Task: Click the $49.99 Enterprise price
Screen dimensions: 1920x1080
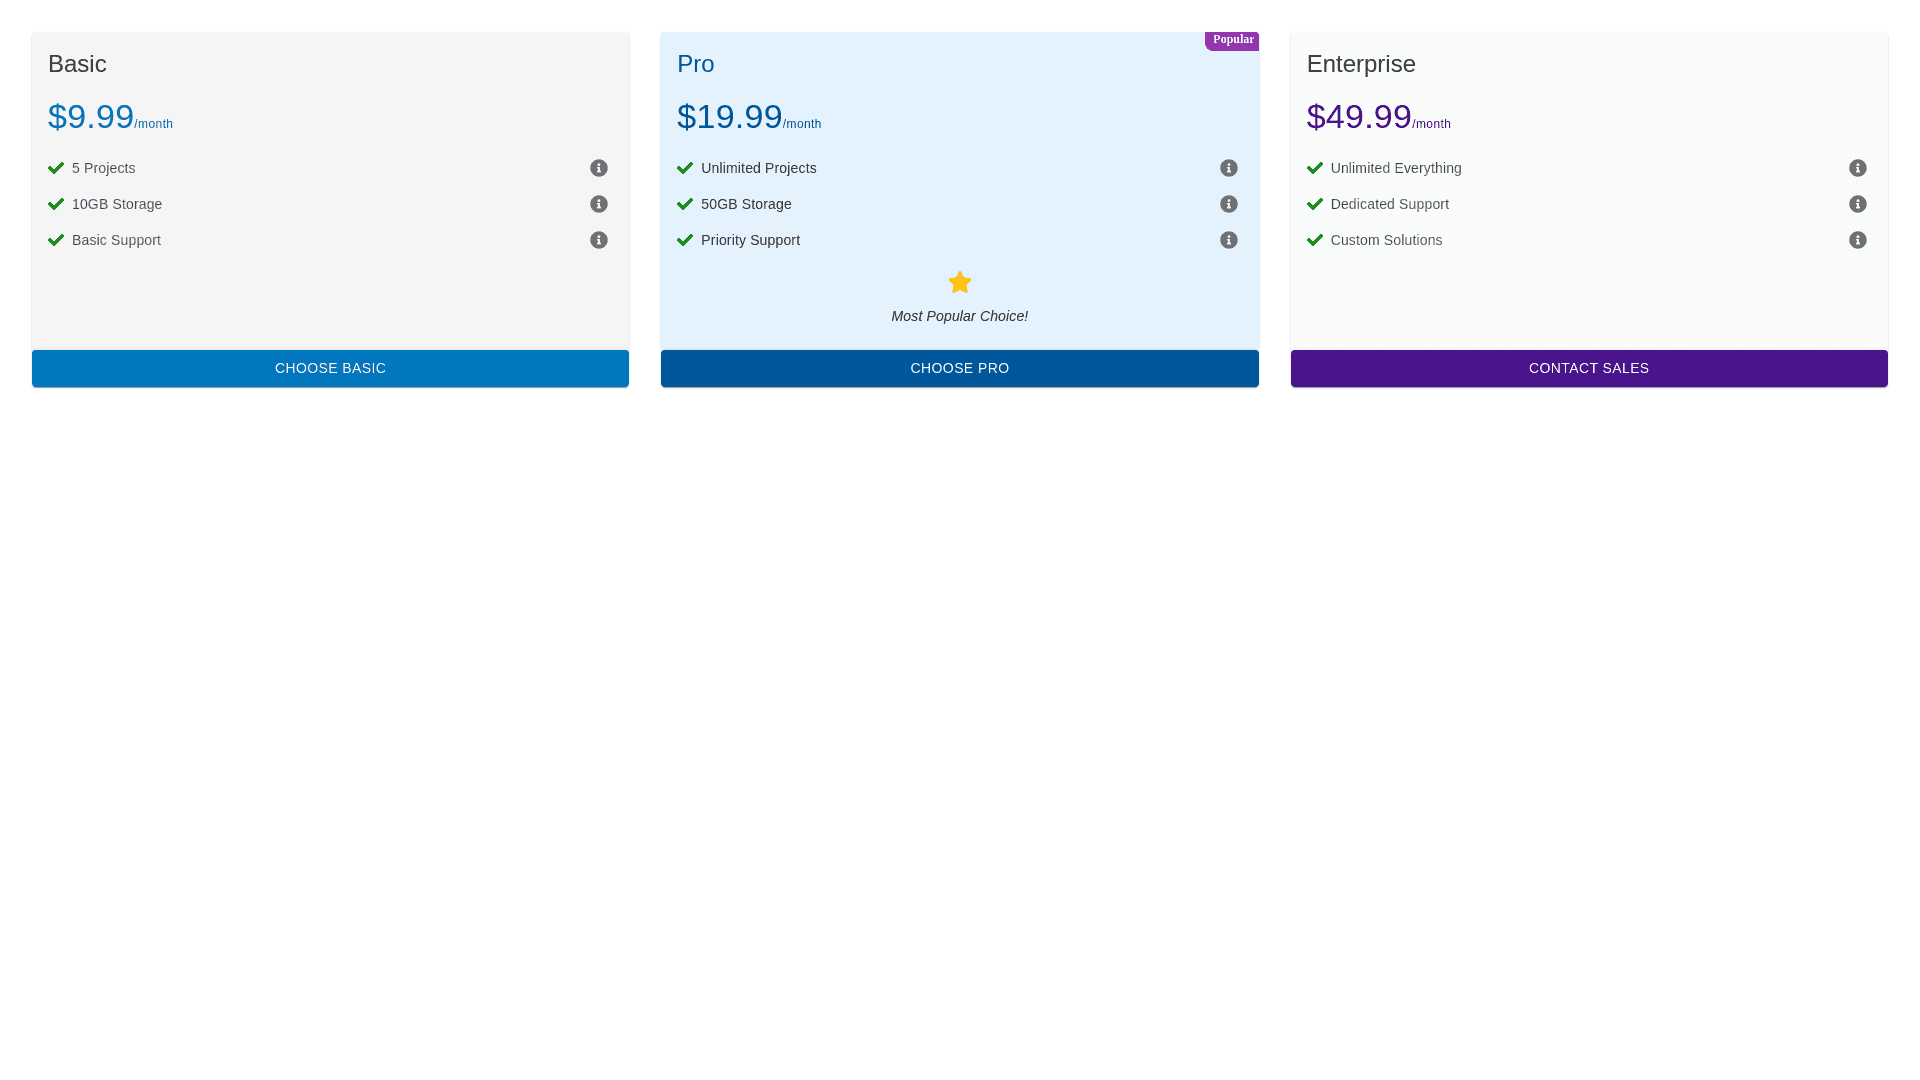Action: pos(1358,117)
